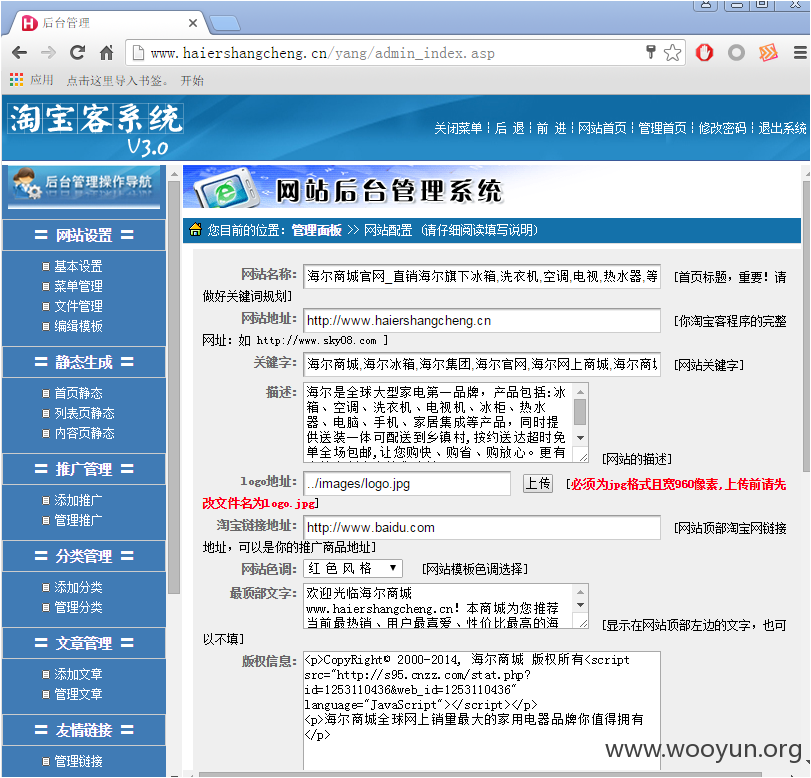Open 管理首页 from top navigation

coord(662,128)
